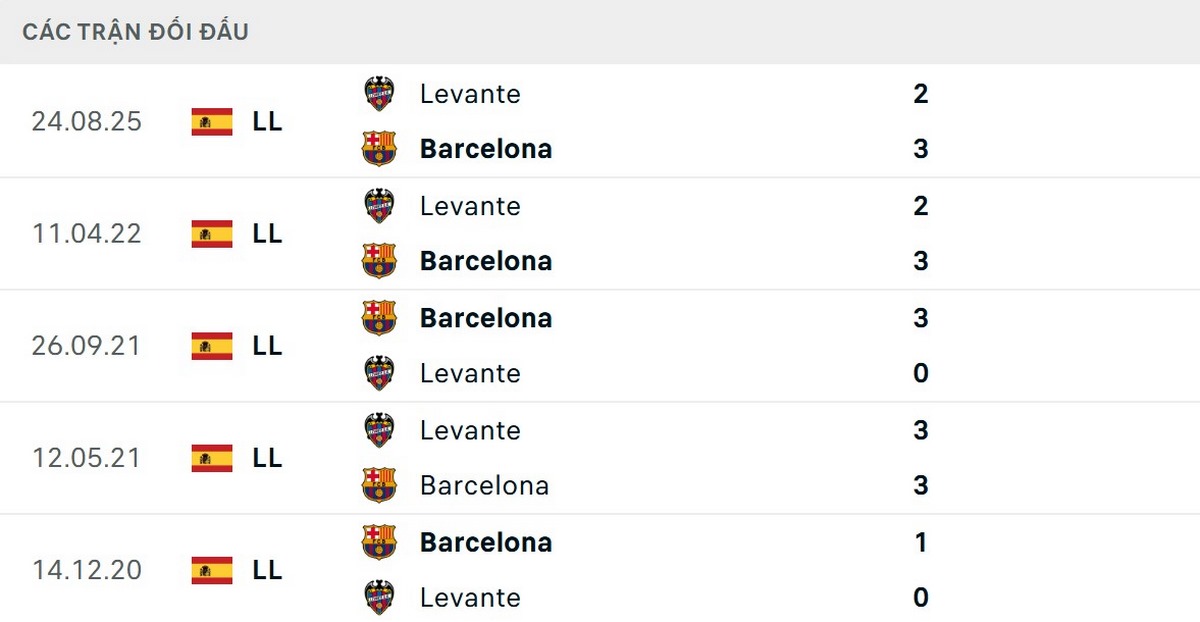Click the Barcelona badge in the 26.09.21 row

click(x=379, y=318)
